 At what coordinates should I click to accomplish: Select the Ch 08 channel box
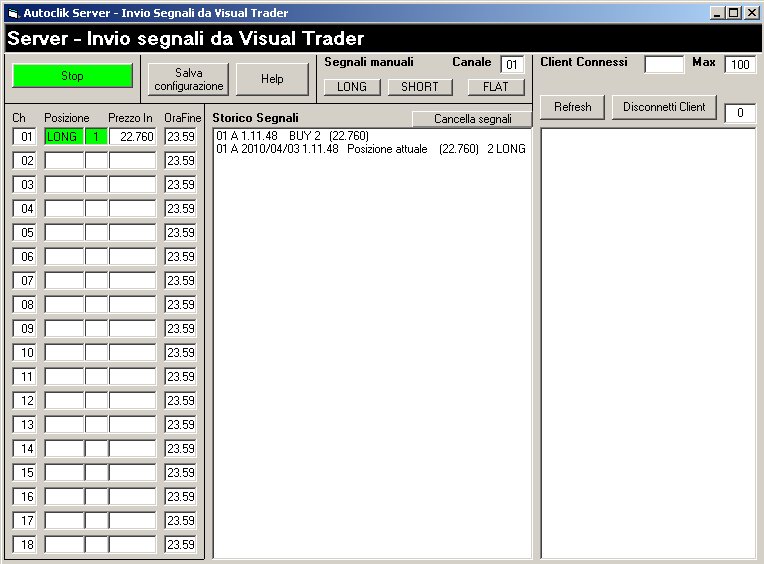click(24, 304)
